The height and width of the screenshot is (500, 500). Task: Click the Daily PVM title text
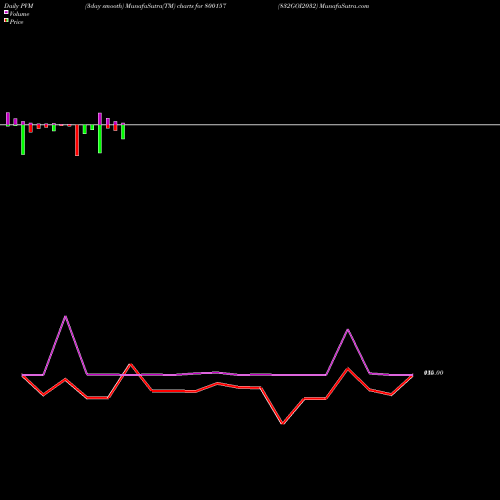tap(19, 6)
